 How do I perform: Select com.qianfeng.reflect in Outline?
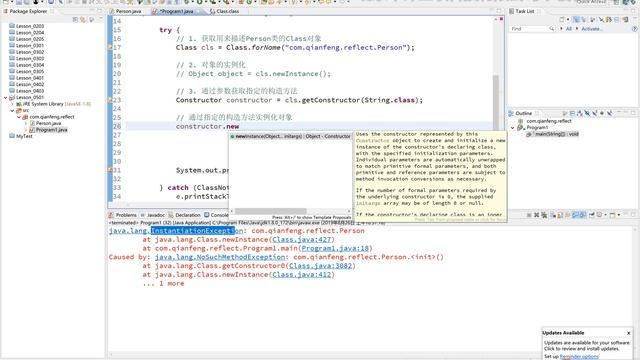click(544, 121)
